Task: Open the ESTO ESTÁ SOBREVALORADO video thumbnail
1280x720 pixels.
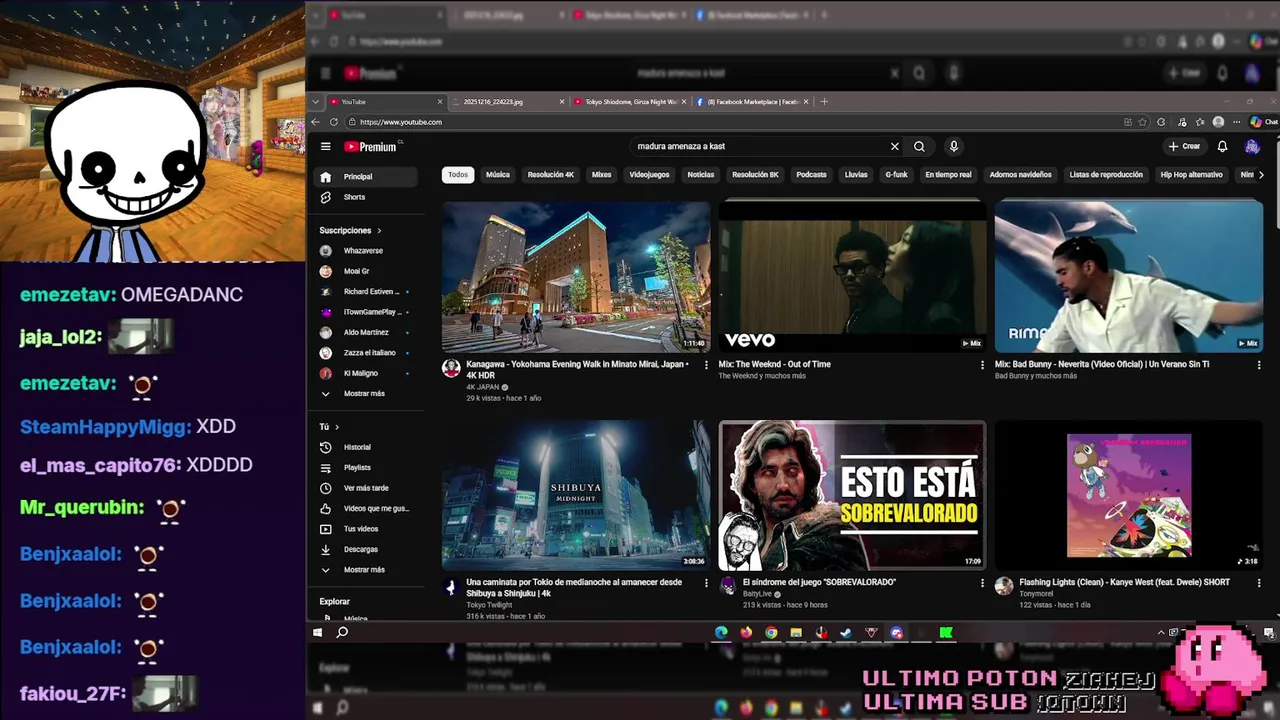Action: tap(852, 495)
